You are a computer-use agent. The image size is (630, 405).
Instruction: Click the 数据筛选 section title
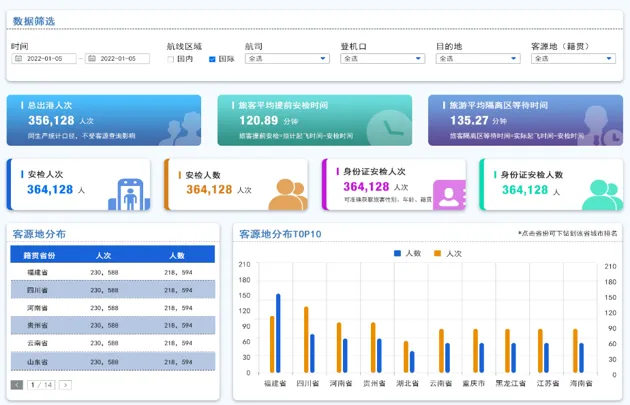(x=34, y=21)
